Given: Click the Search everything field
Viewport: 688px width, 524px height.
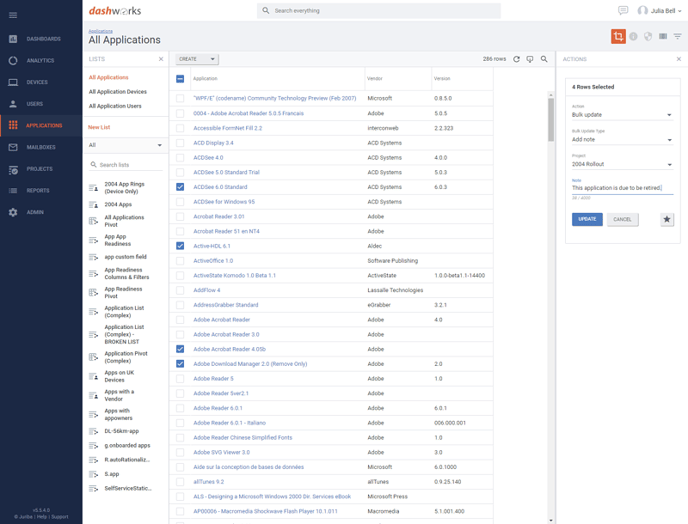Looking at the screenshot, I should 379,11.
